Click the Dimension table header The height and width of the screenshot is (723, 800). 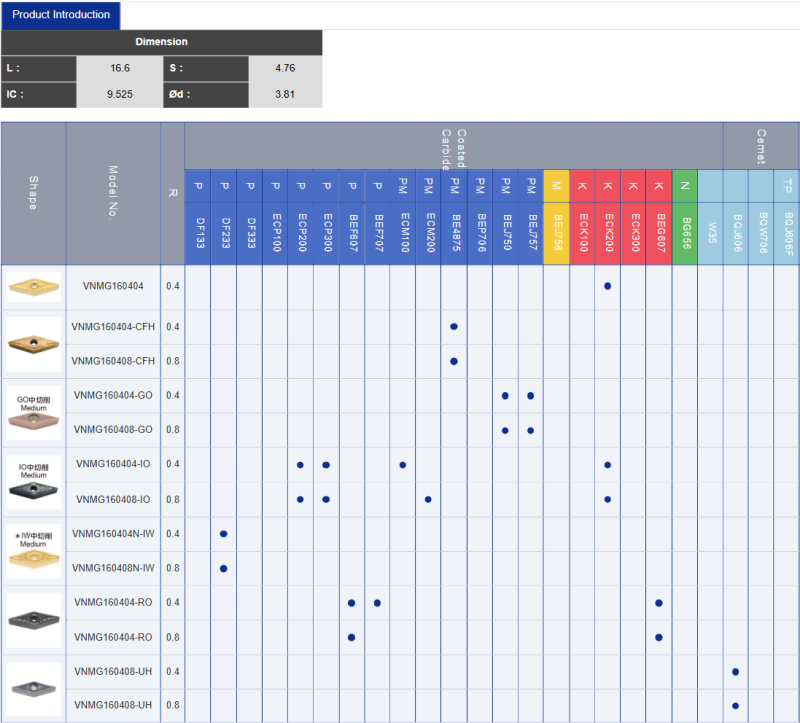(161, 42)
